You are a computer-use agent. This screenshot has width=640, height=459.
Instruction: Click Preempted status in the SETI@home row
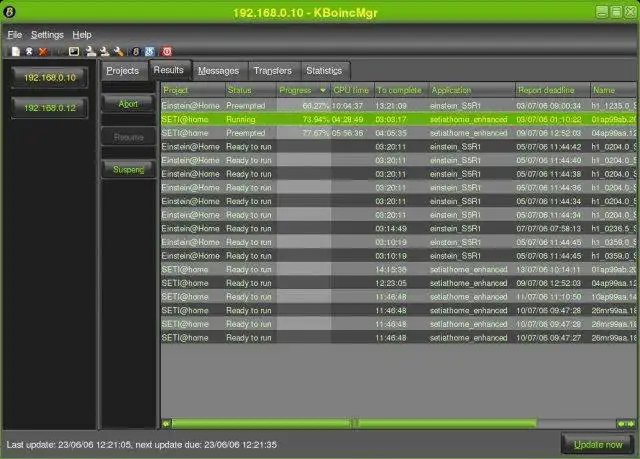(251, 133)
